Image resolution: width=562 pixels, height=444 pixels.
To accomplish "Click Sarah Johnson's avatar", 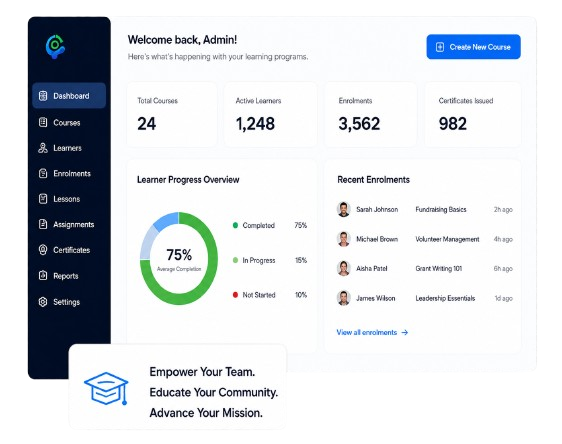I will tap(344, 209).
